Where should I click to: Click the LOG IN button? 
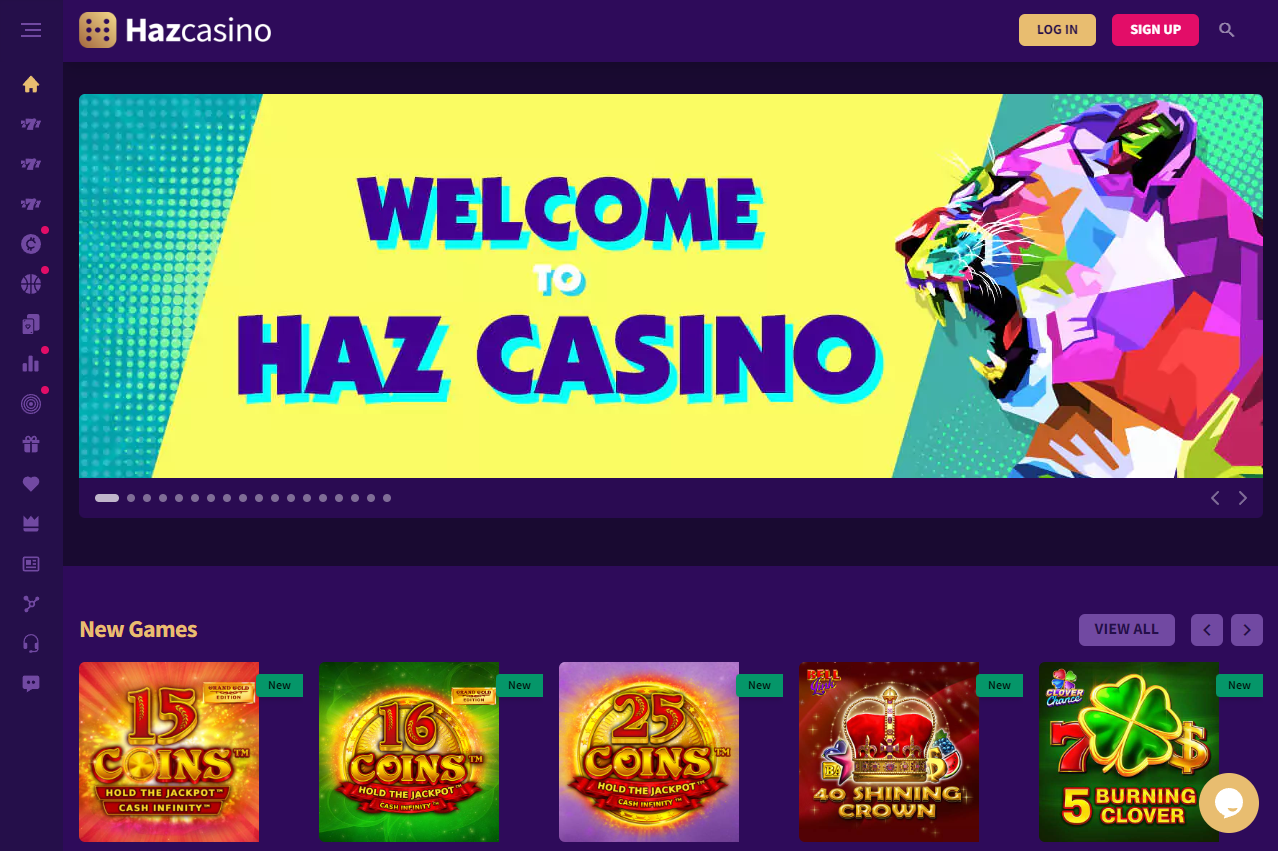(1057, 30)
